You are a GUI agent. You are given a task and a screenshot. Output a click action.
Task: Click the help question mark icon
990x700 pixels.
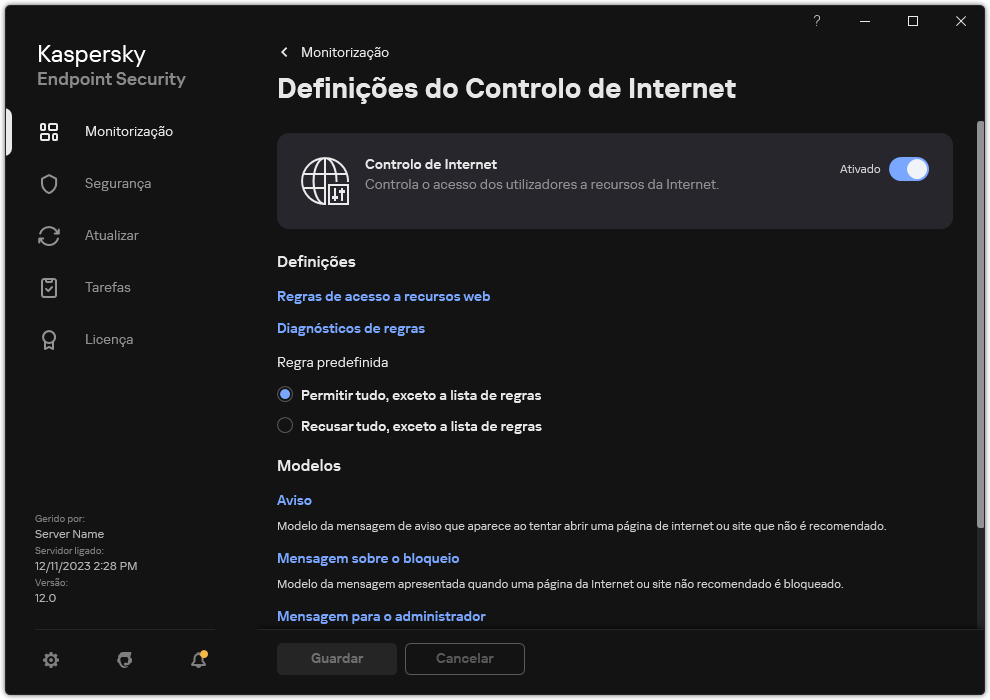(816, 21)
